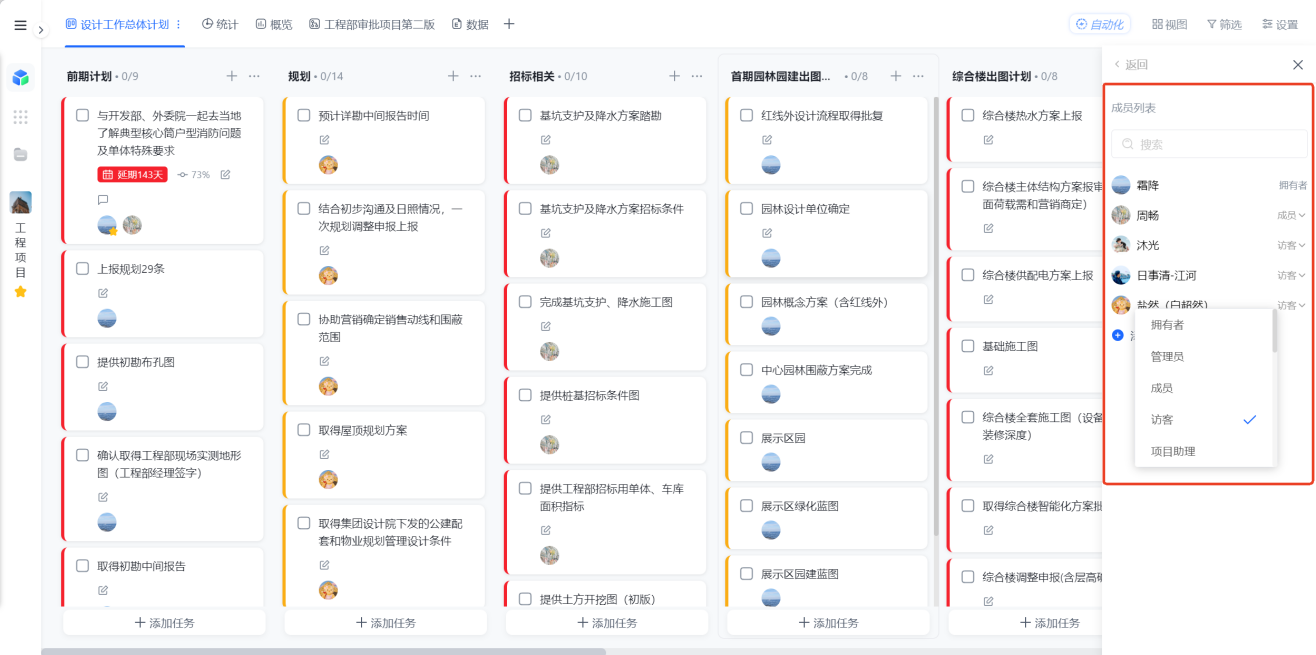This screenshot has width=1316, height=655.
Task: Open the 视图 view options
Action: pos(1169,24)
